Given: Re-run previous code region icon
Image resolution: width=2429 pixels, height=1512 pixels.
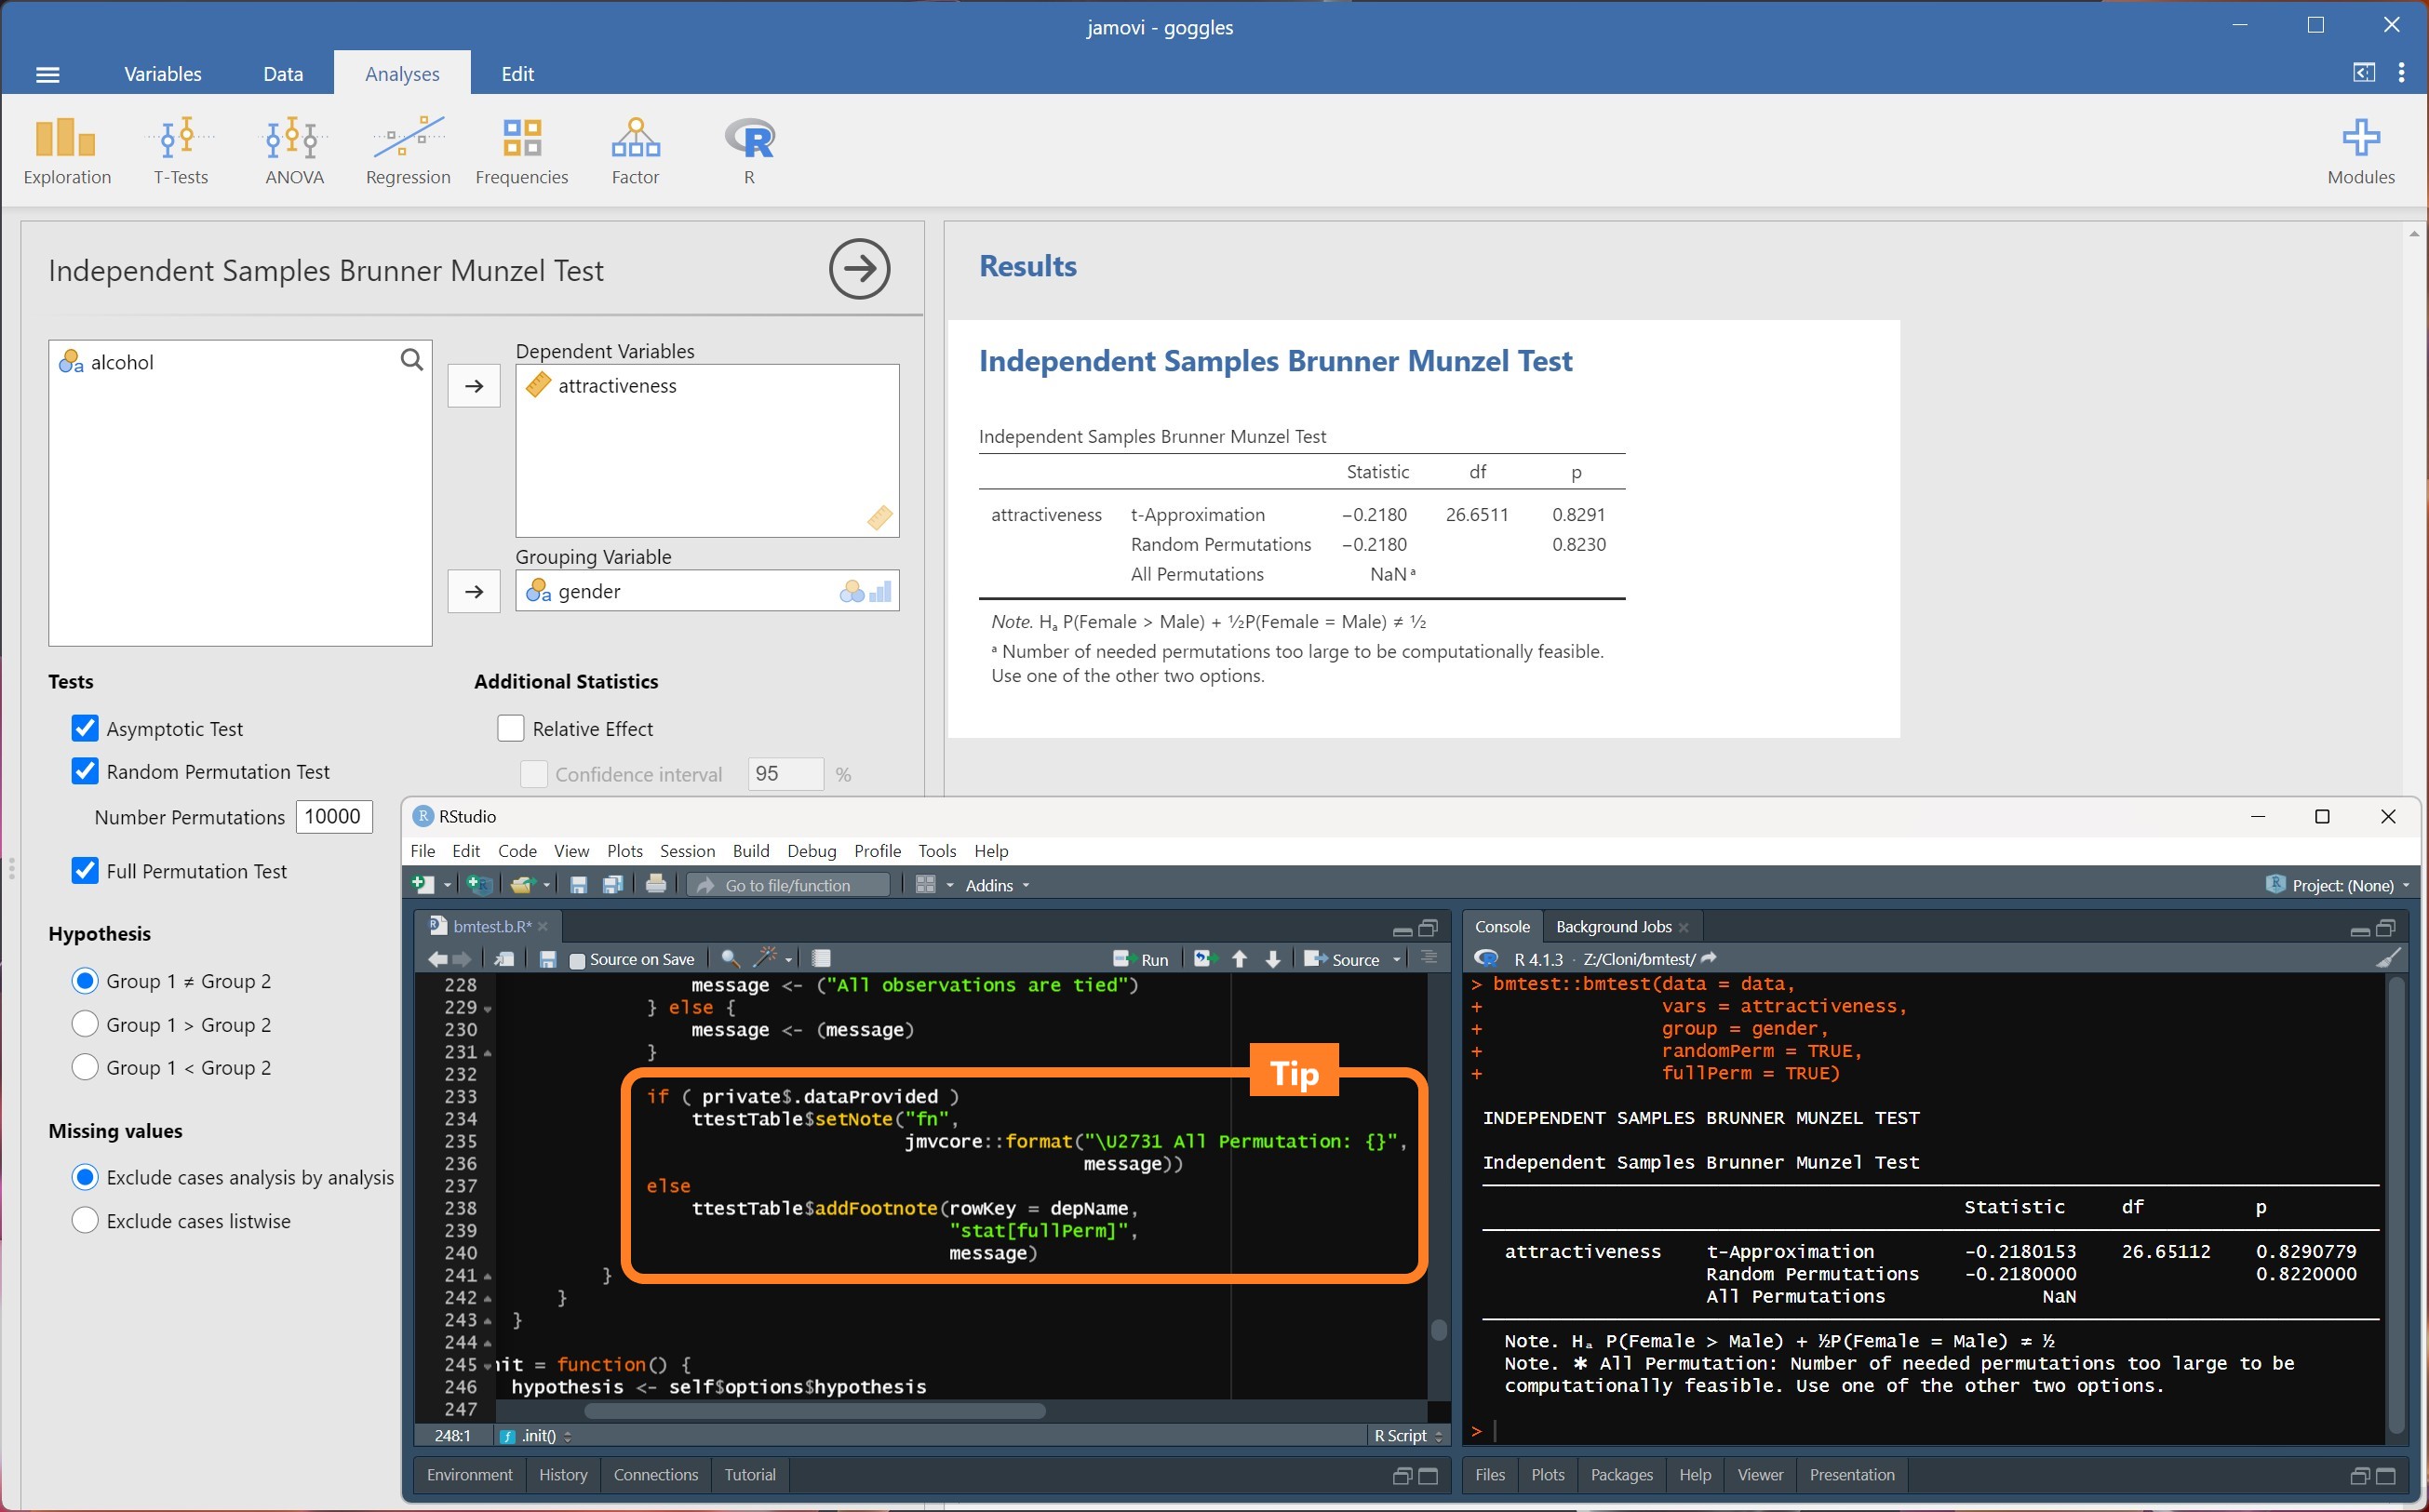Looking at the screenshot, I should pos(1203,959).
